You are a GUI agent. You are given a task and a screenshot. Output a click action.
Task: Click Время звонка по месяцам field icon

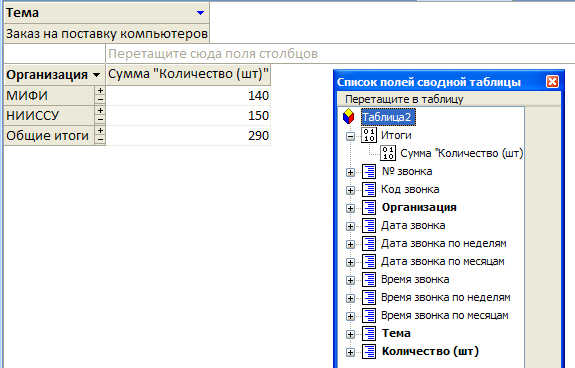point(369,315)
